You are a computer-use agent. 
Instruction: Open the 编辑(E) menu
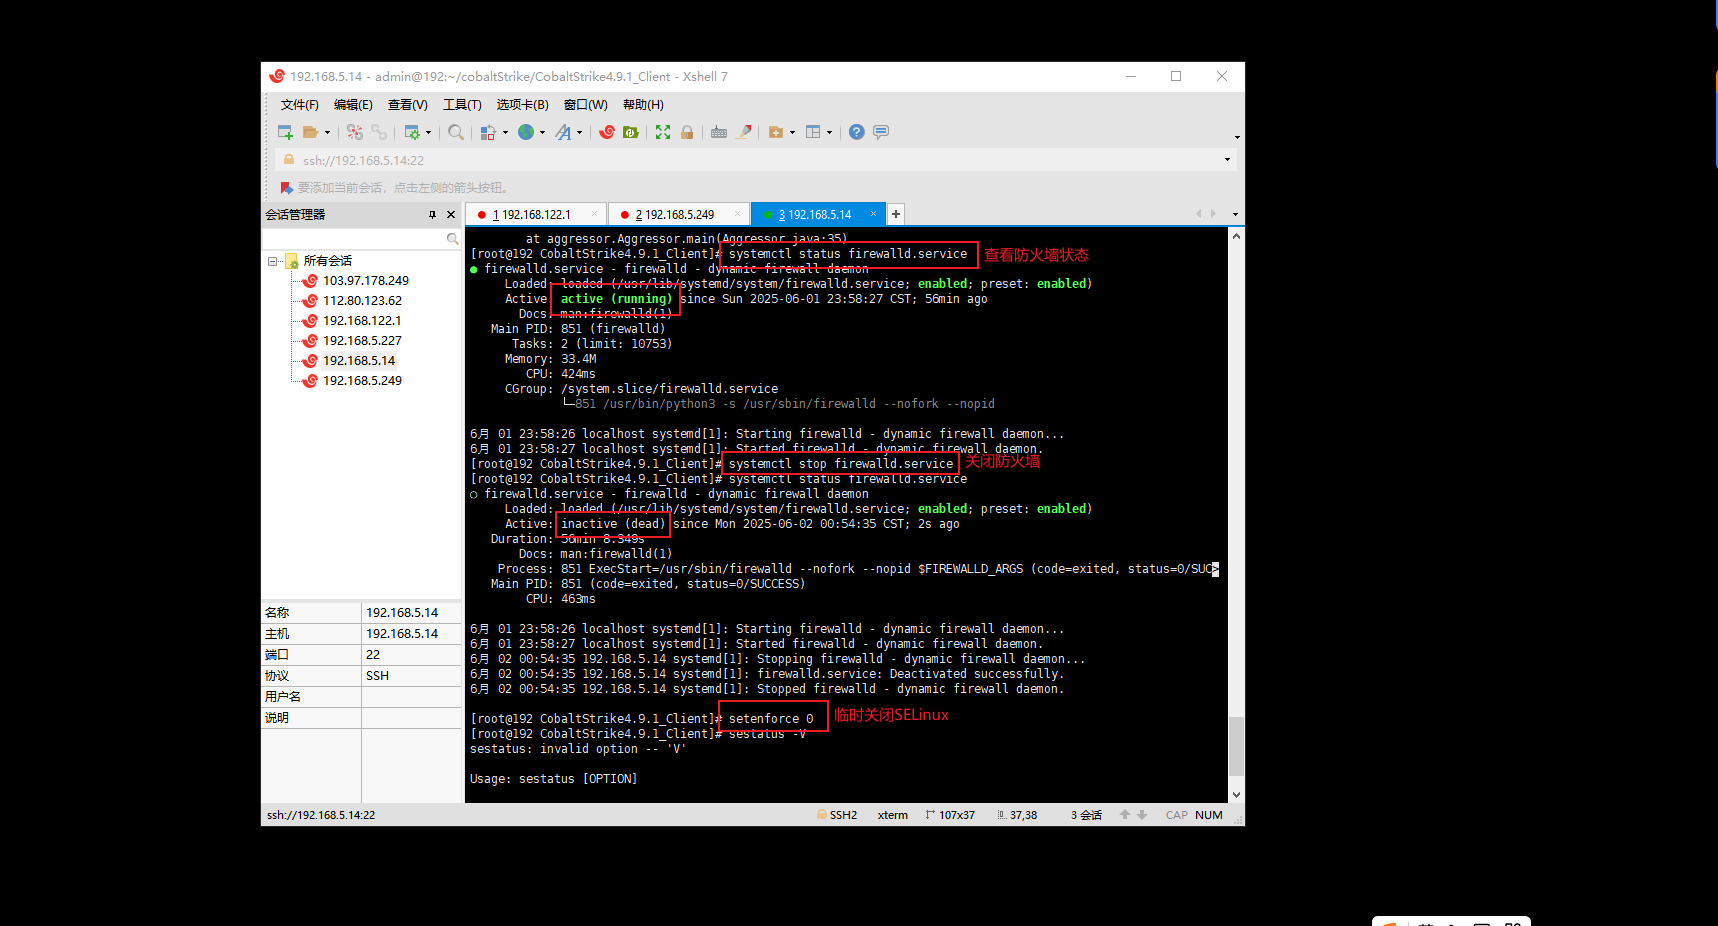(x=353, y=105)
